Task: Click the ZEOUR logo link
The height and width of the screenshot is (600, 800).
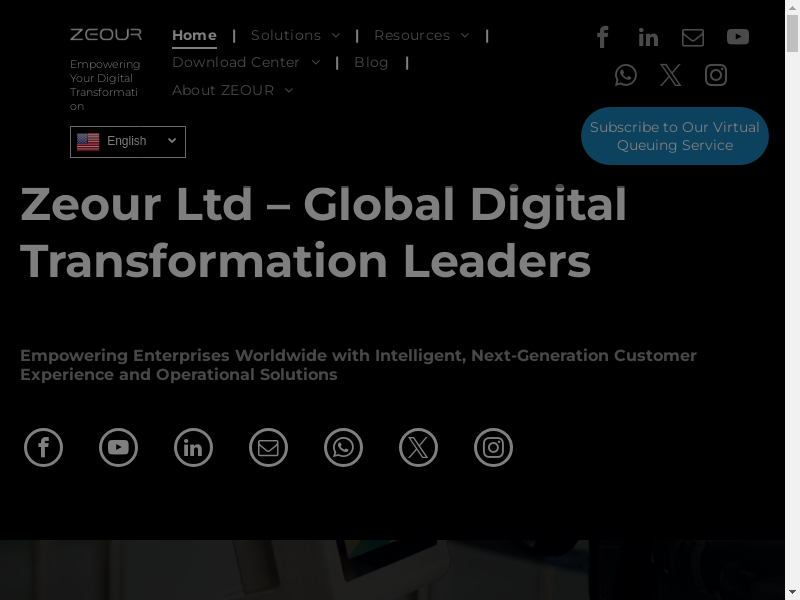Action: pyautogui.click(x=106, y=34)
